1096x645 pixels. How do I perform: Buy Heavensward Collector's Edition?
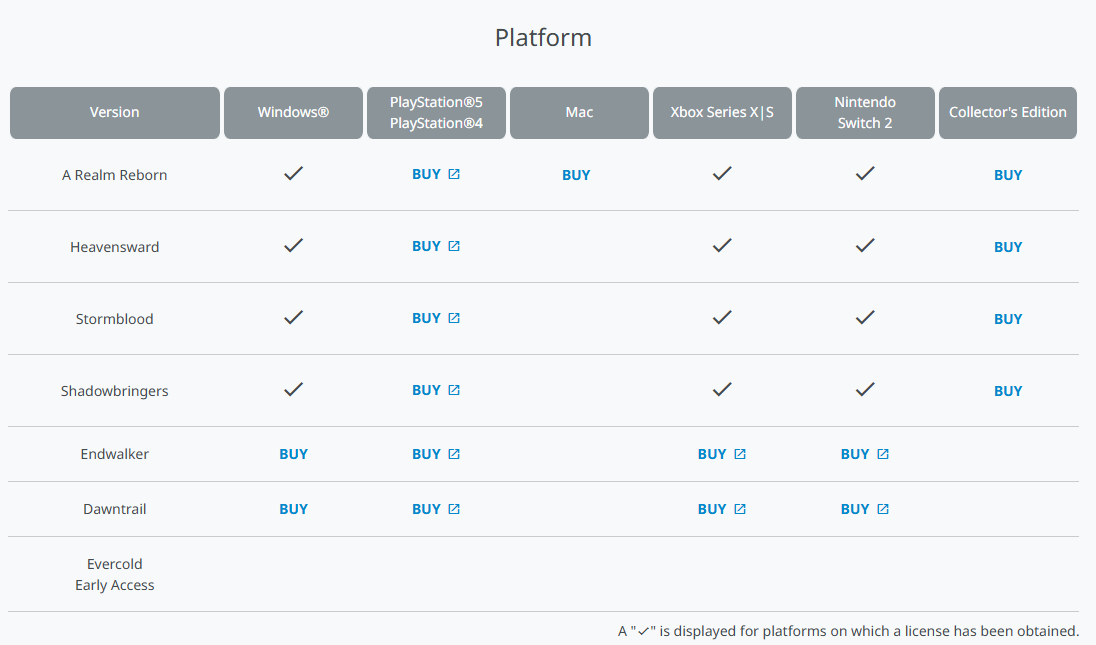pos(1008,247)
